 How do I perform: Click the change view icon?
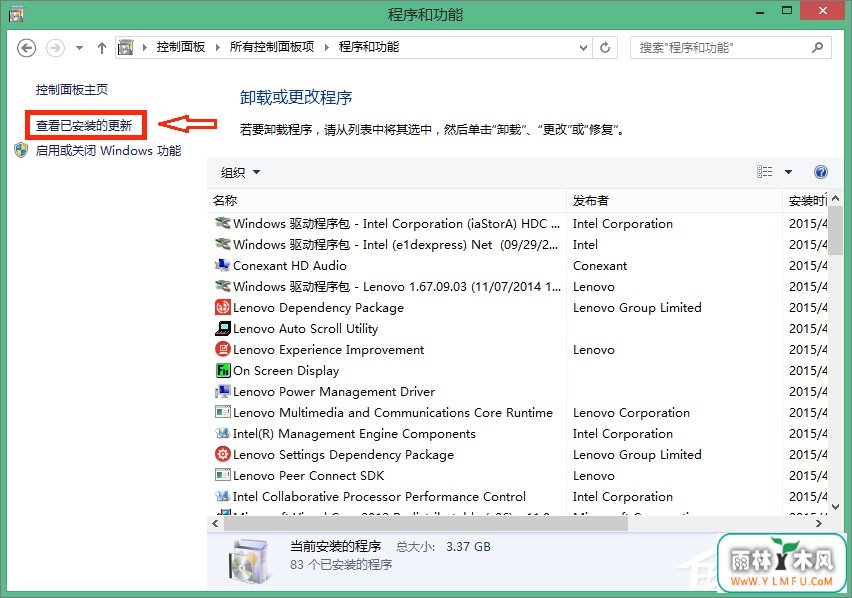click(765, 172)
